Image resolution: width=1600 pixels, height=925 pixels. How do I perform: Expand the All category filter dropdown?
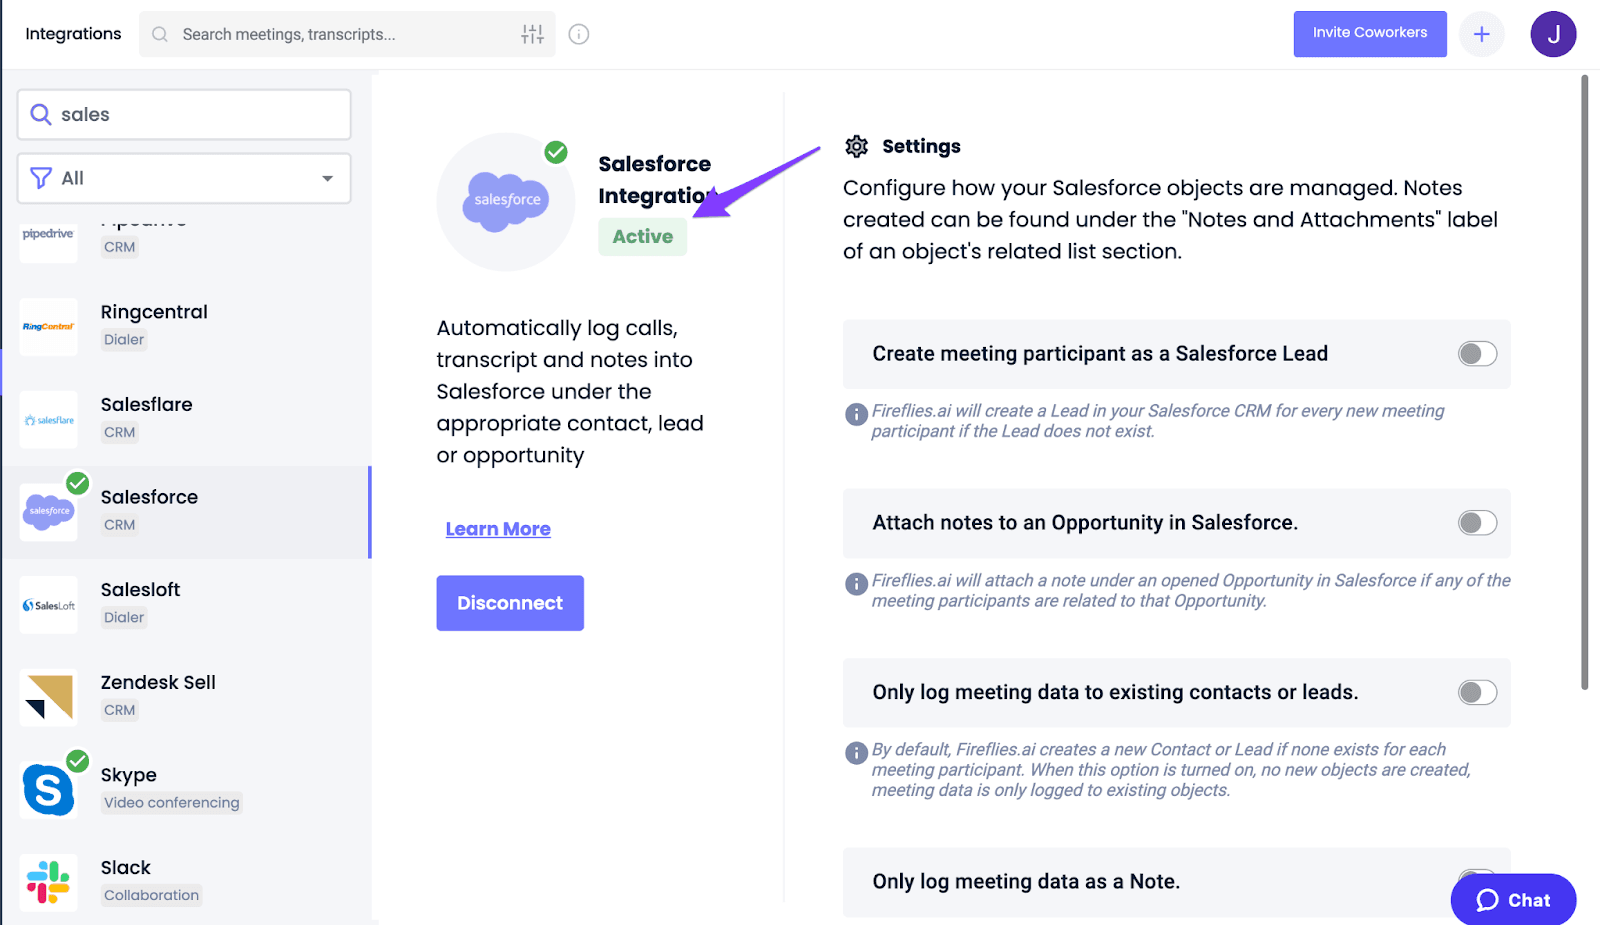(184, 178)
